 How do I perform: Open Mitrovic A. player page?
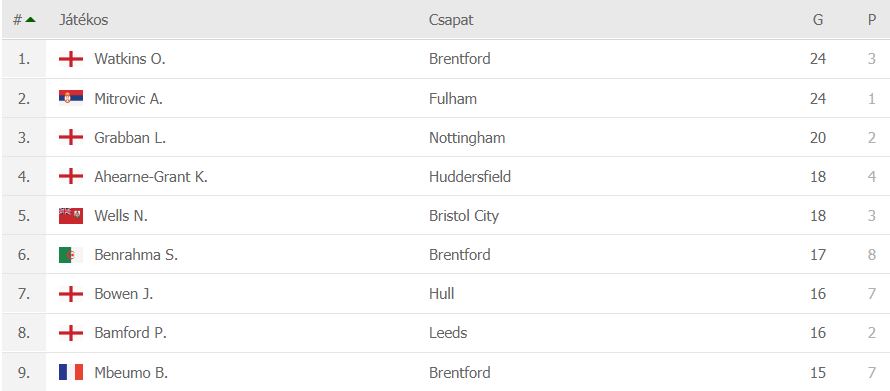tap(128, 99)
